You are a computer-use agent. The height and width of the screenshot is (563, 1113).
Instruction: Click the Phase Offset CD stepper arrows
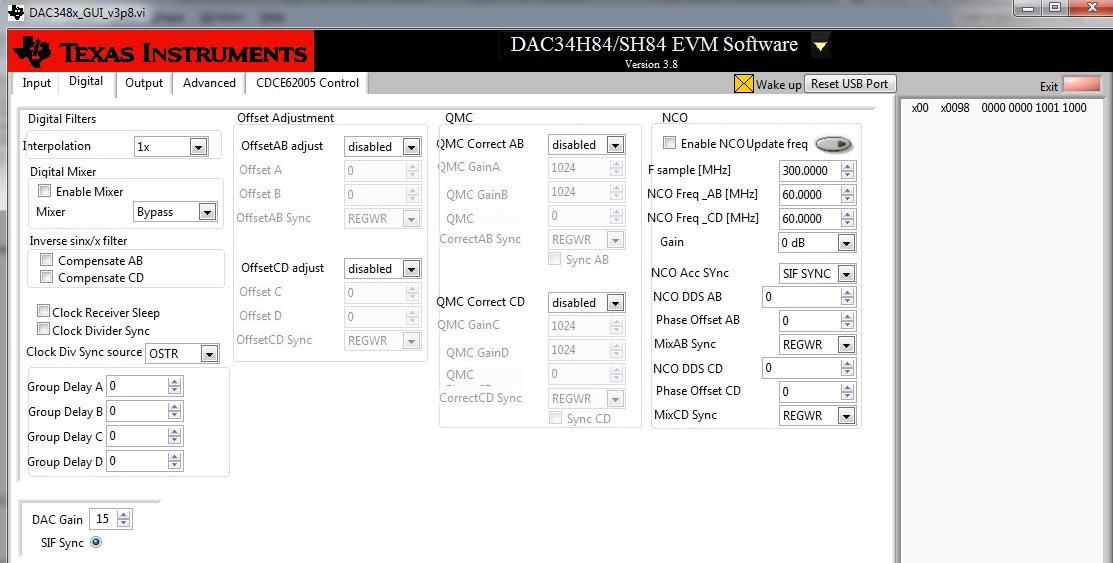pyautogui.click(x=848, y=392)
